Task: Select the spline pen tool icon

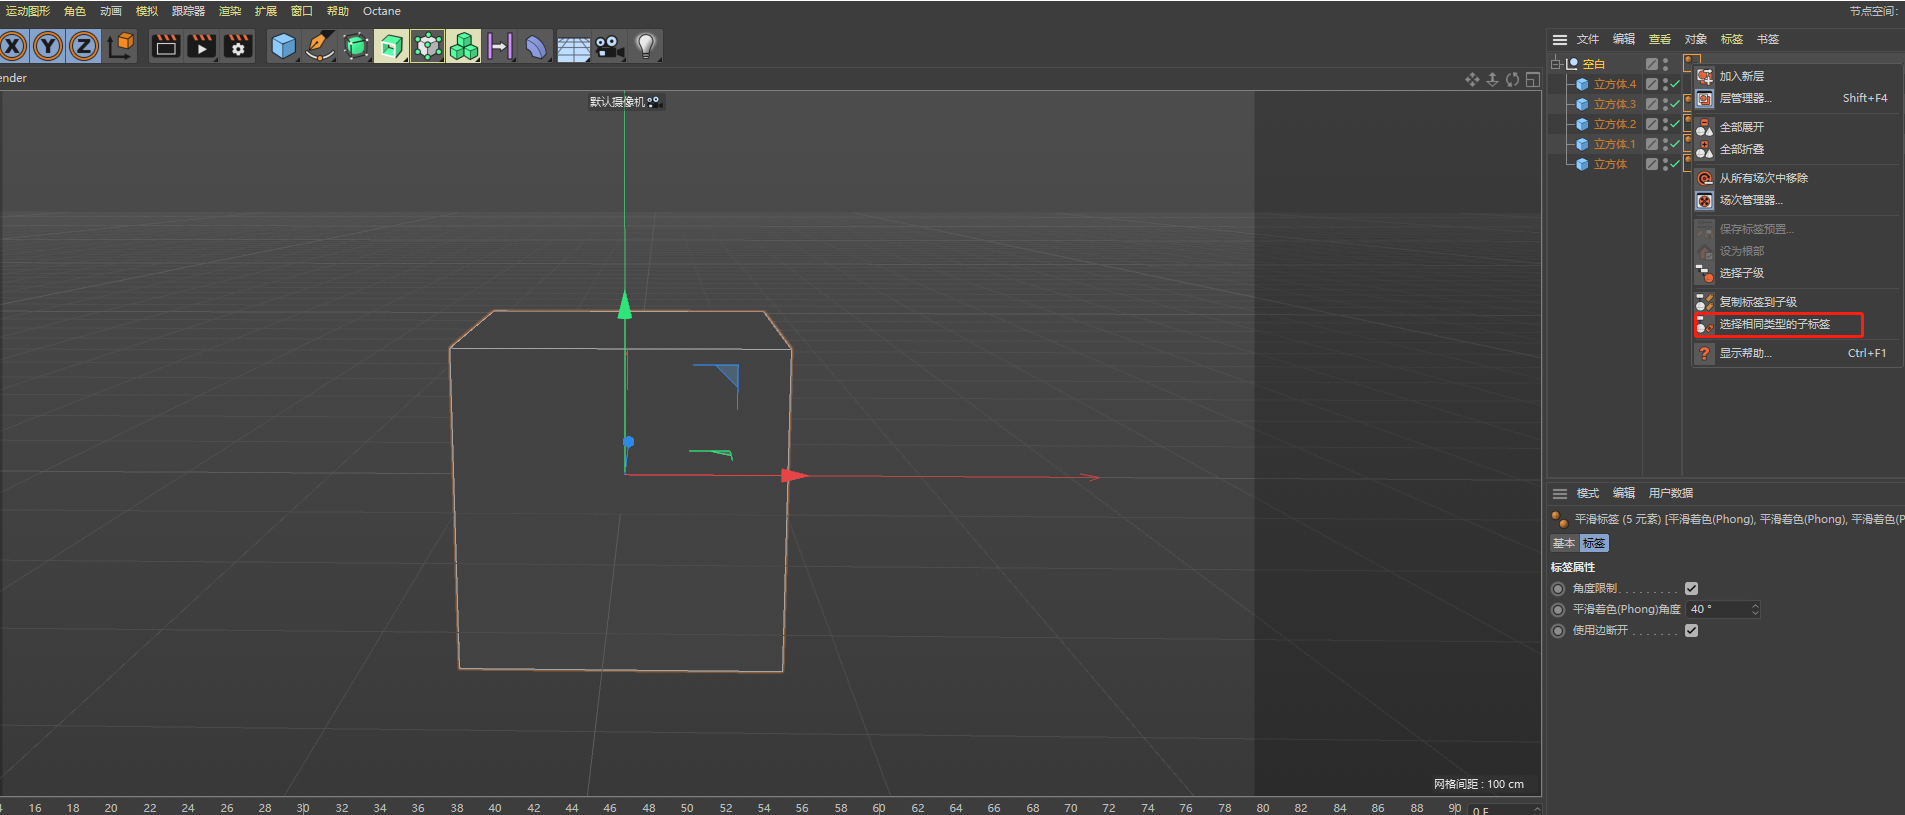Action: tap(320, 46)
